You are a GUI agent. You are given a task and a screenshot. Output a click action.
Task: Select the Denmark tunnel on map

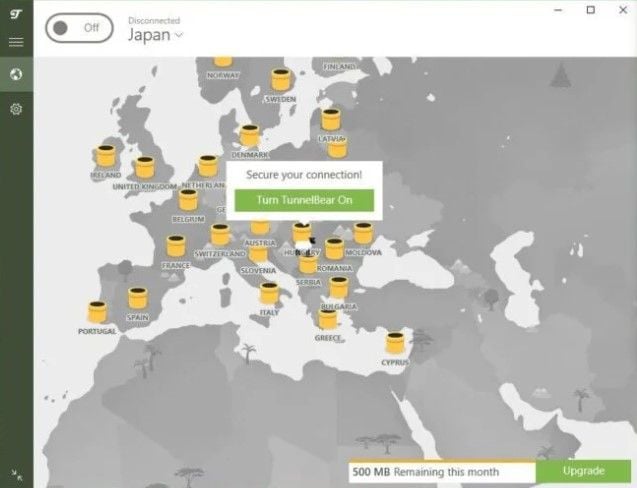click(x=249, y=136)
